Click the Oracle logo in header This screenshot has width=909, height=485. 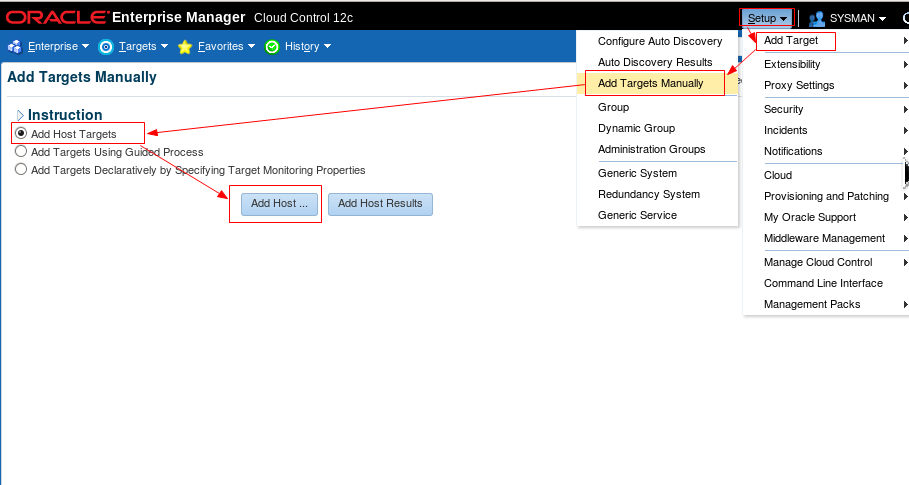tap(57, 17)
